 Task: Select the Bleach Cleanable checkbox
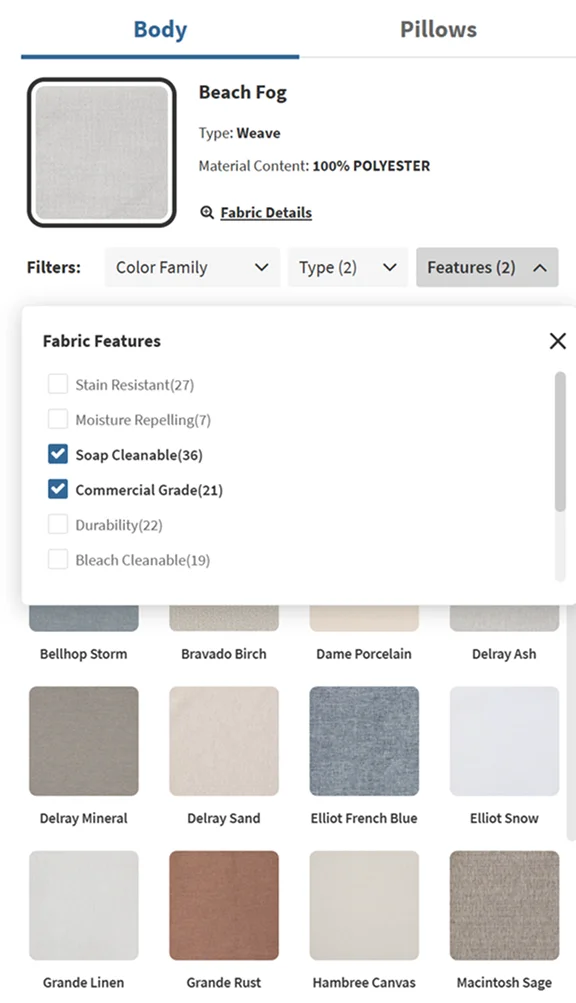58,560
